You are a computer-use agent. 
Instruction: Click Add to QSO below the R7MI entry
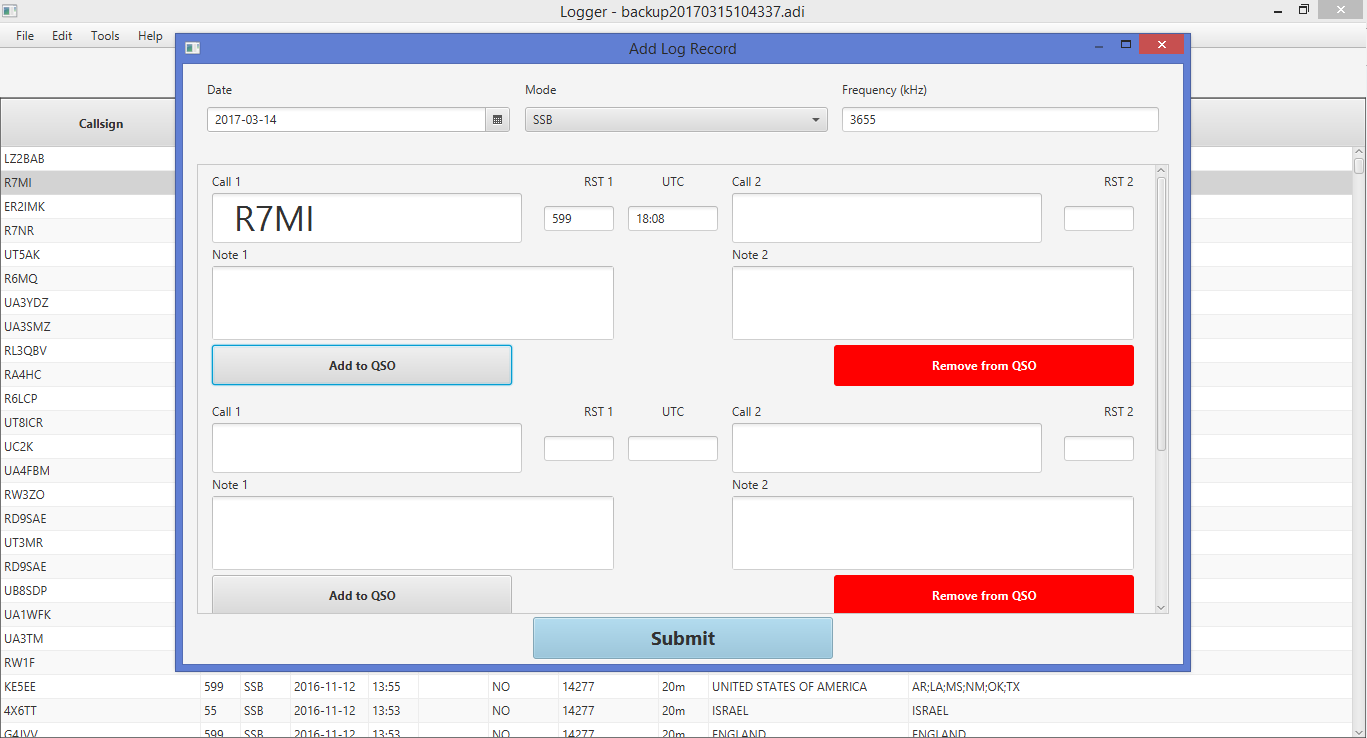coord(362,365)
